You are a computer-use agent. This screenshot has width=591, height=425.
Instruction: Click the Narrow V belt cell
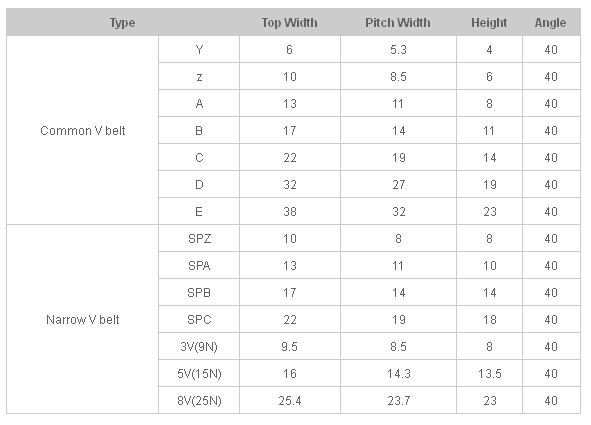point(83,320)
